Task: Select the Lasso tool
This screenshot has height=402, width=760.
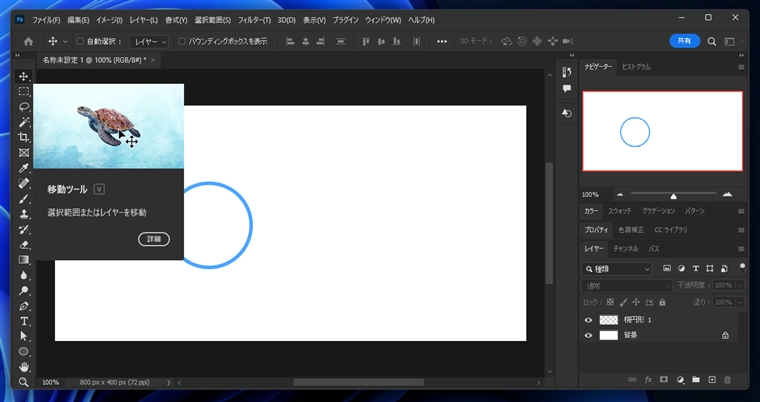Action: pyautogui.click(x=24, y=106)
